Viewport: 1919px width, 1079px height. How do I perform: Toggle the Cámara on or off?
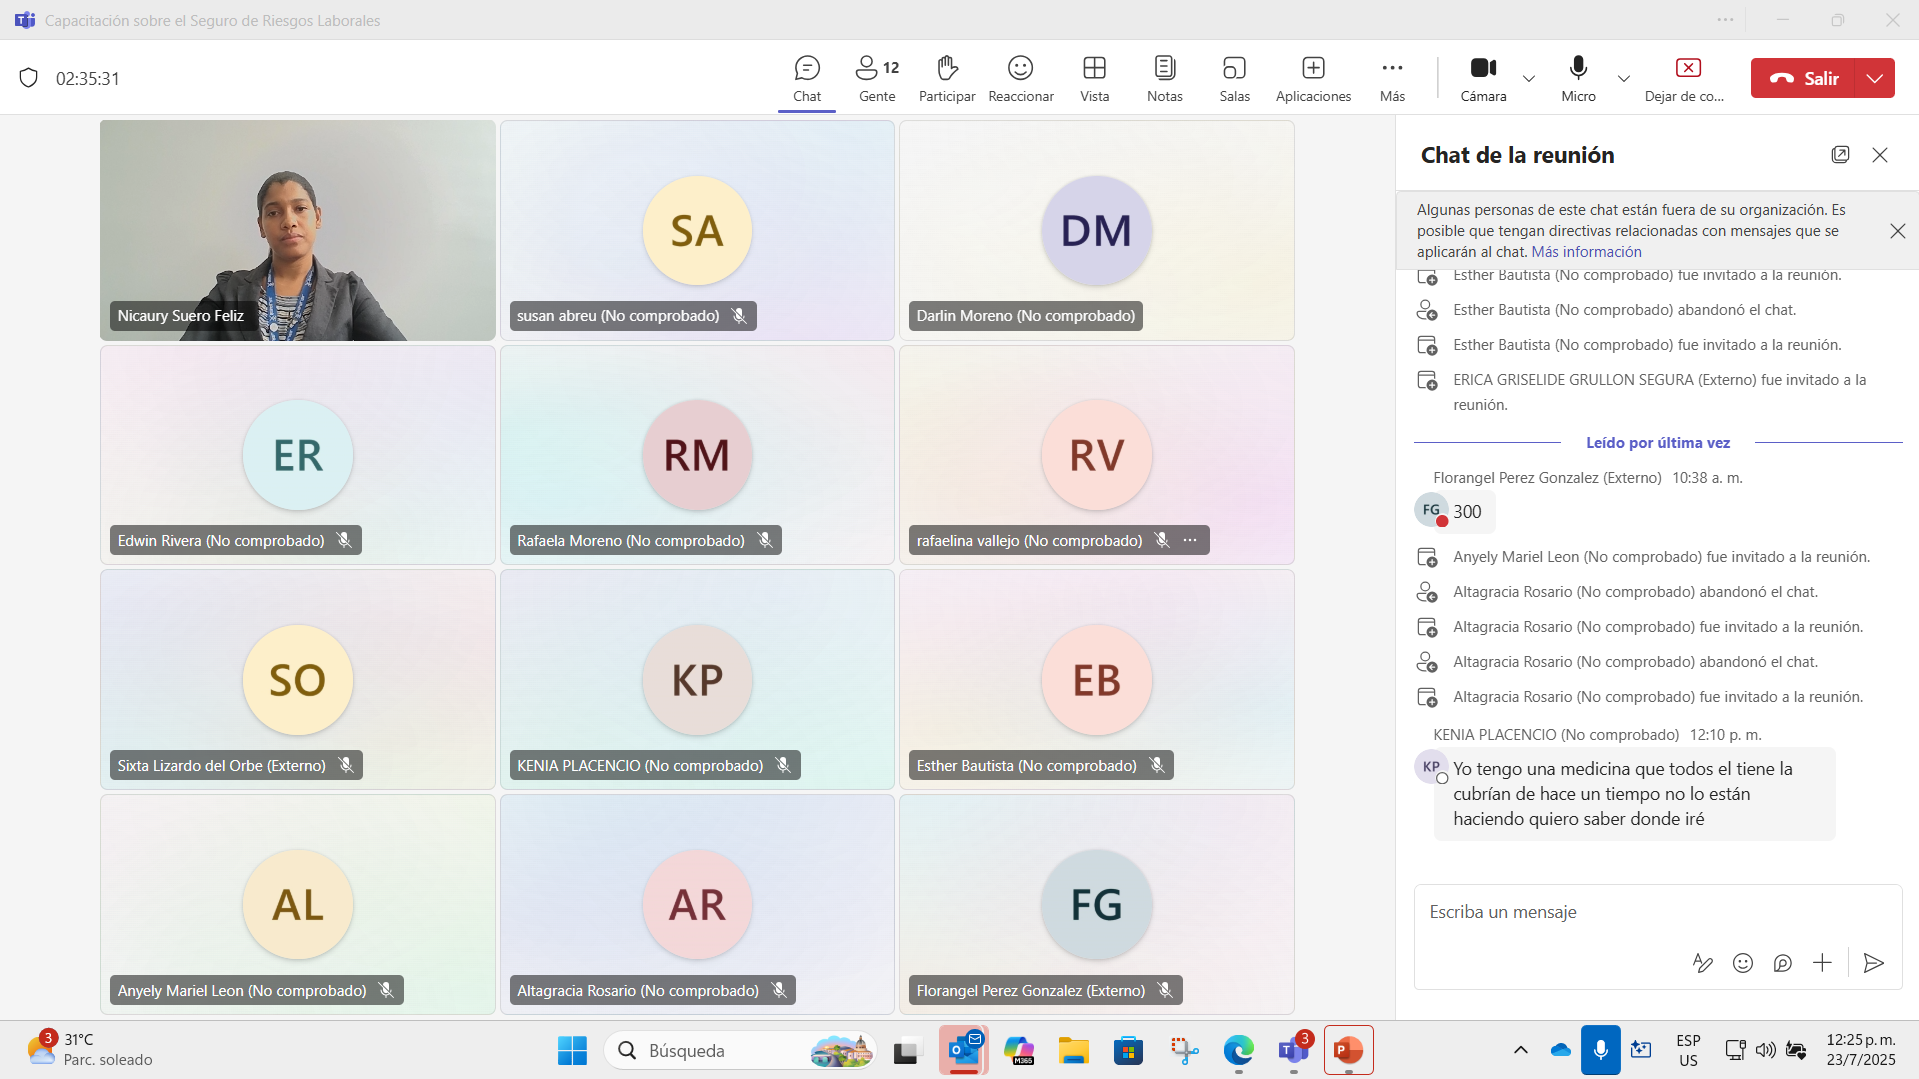(1483, 78)
